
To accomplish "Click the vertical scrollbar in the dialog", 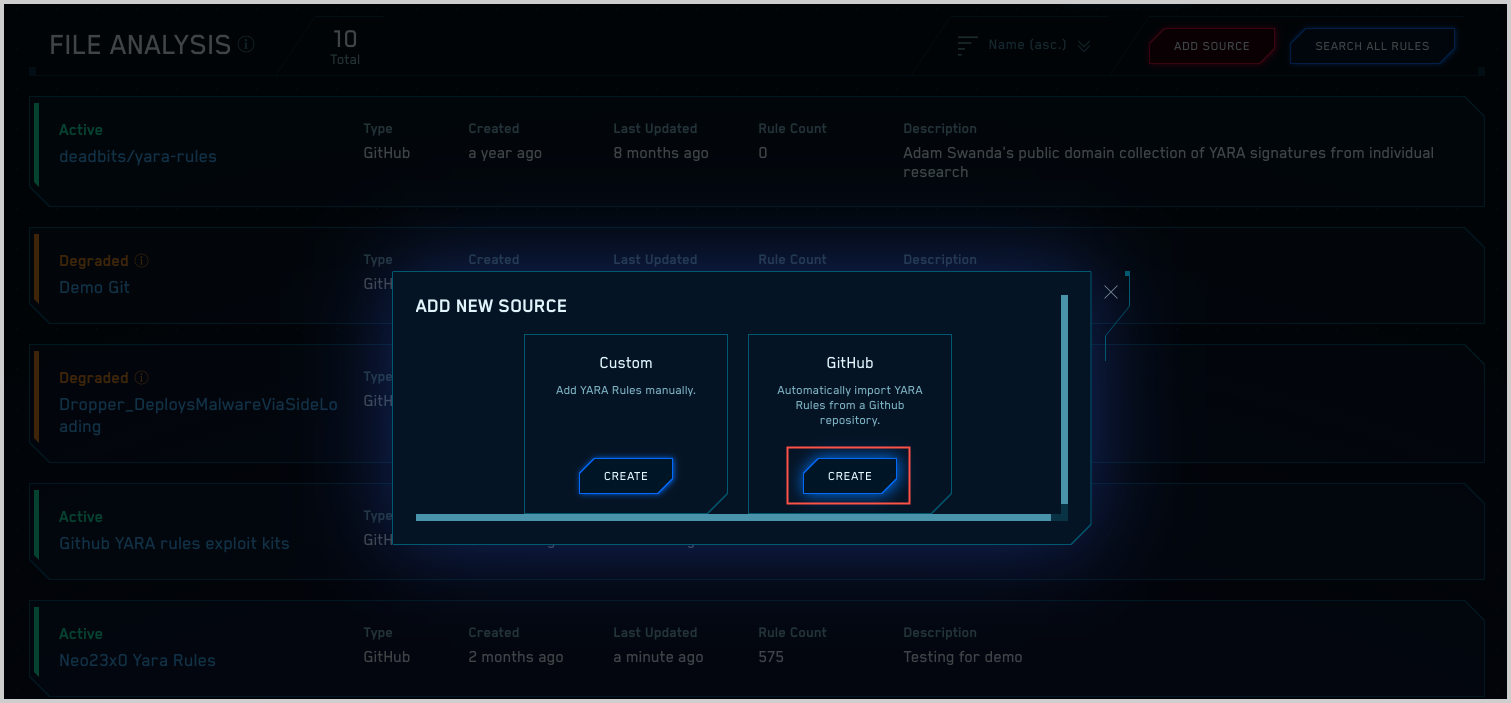I will (1064, 398).
